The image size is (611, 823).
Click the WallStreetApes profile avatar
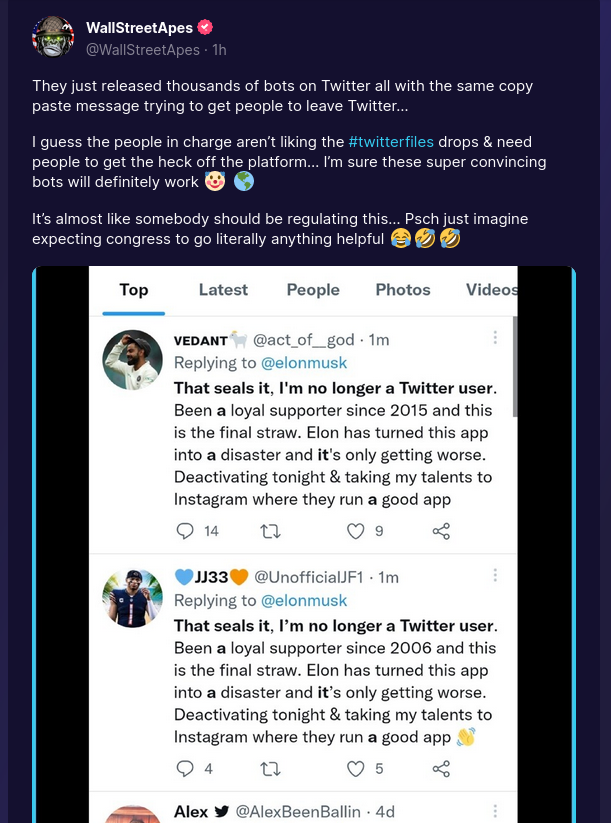(x=53, y=37)
